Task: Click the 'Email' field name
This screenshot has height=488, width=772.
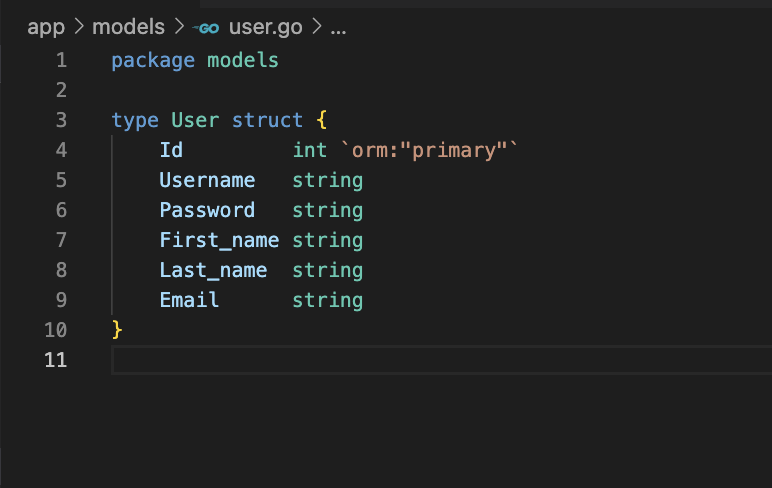Action: click(189, 300)
